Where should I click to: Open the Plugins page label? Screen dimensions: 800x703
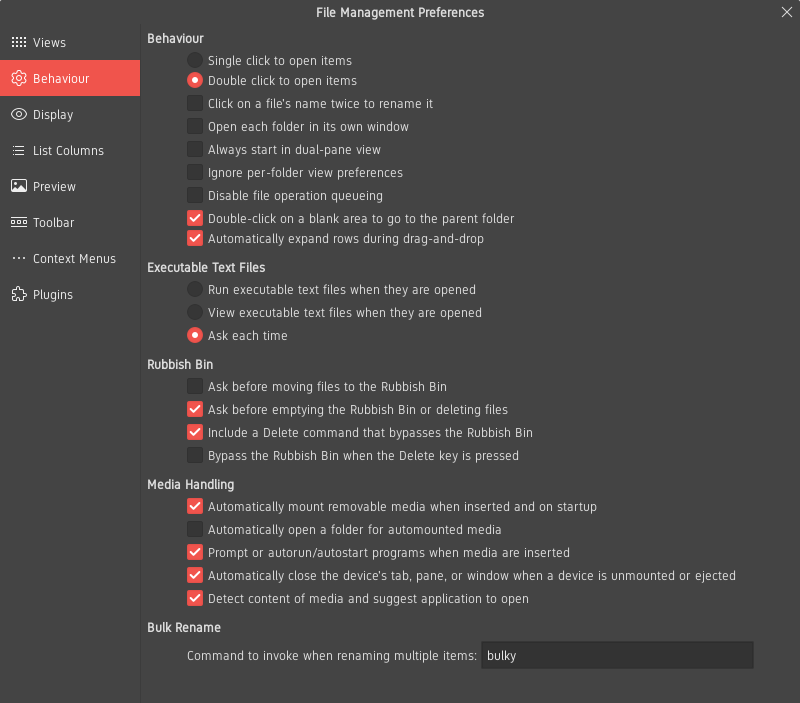pos(53,295)
